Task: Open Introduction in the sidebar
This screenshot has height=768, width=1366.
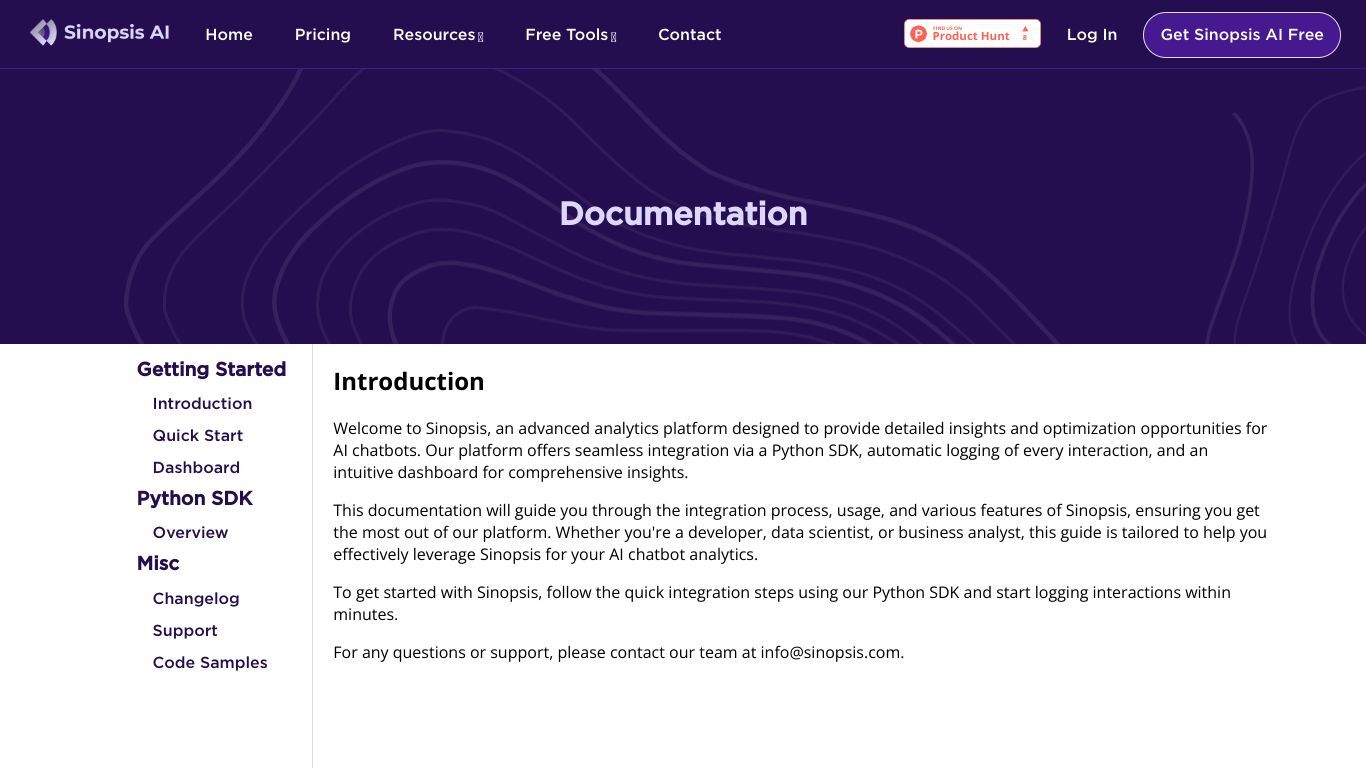Action: point(202,403)
